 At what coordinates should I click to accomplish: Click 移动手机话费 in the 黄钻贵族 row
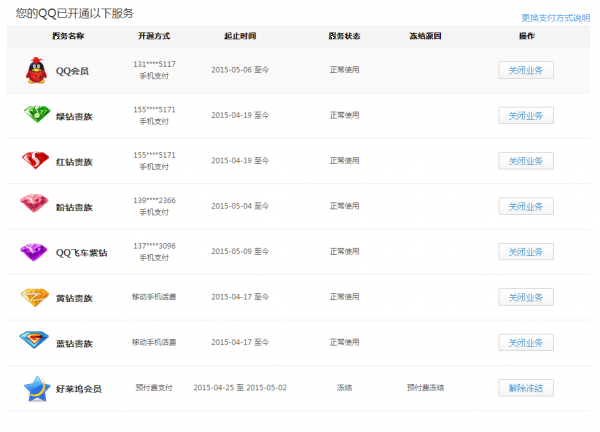tap(154, 297)
